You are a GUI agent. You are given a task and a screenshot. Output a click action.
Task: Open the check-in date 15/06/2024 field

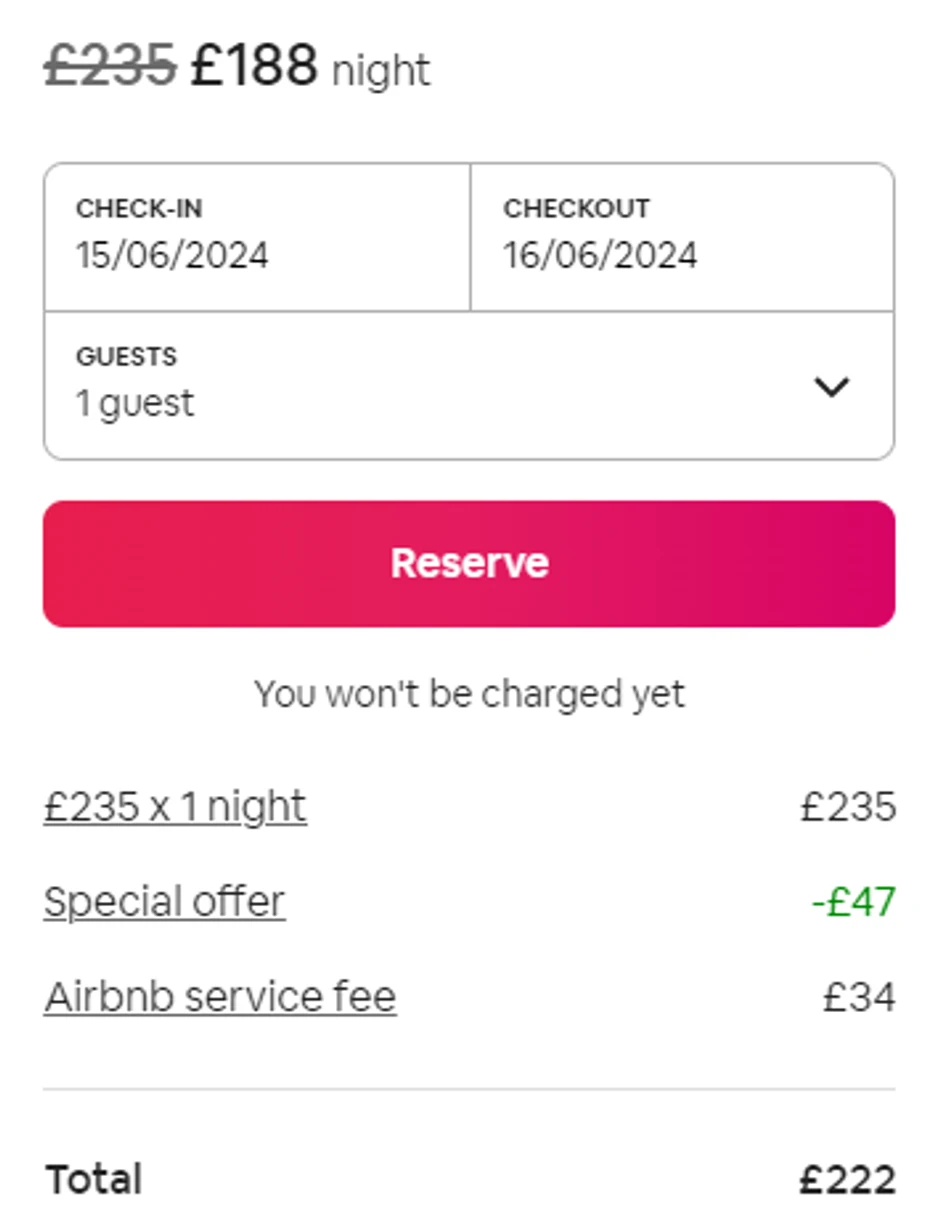[172, 255]
